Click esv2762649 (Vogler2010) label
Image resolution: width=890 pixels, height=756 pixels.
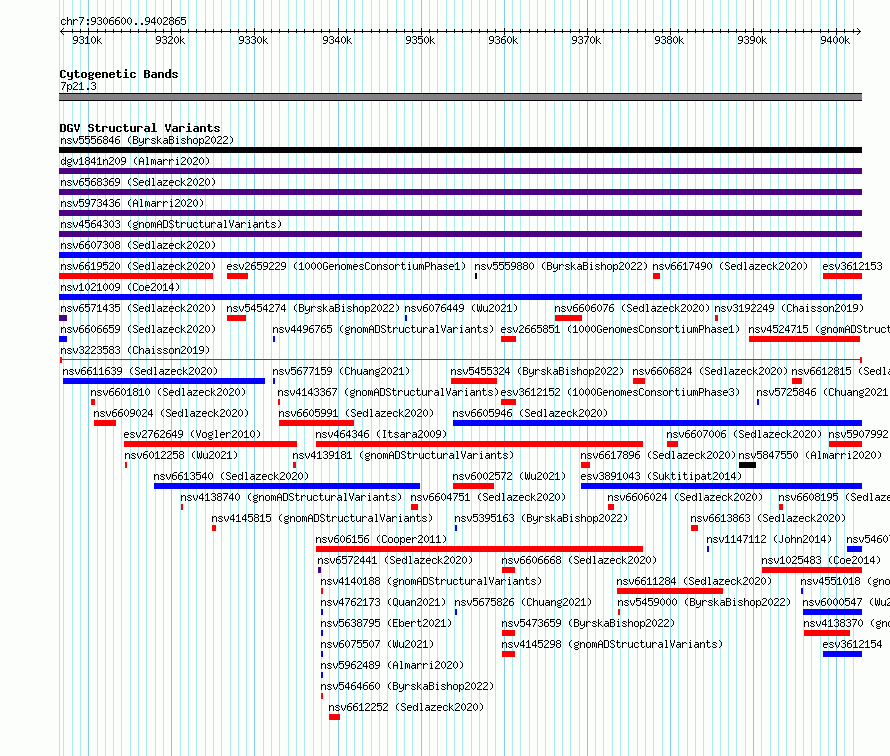pyautogui.click(x=192, y=434)
